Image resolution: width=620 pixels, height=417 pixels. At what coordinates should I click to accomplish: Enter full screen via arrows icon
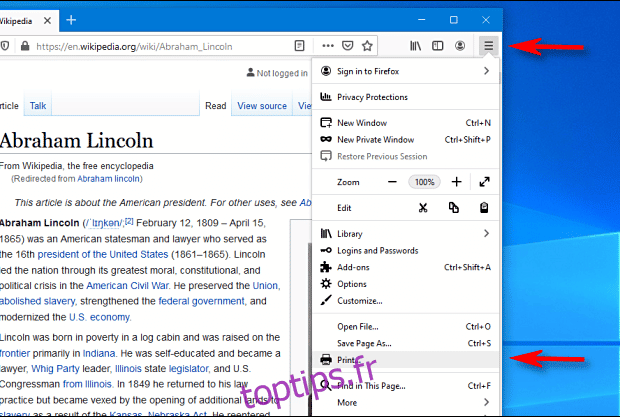pyautogui.click(x=484, y=182)
